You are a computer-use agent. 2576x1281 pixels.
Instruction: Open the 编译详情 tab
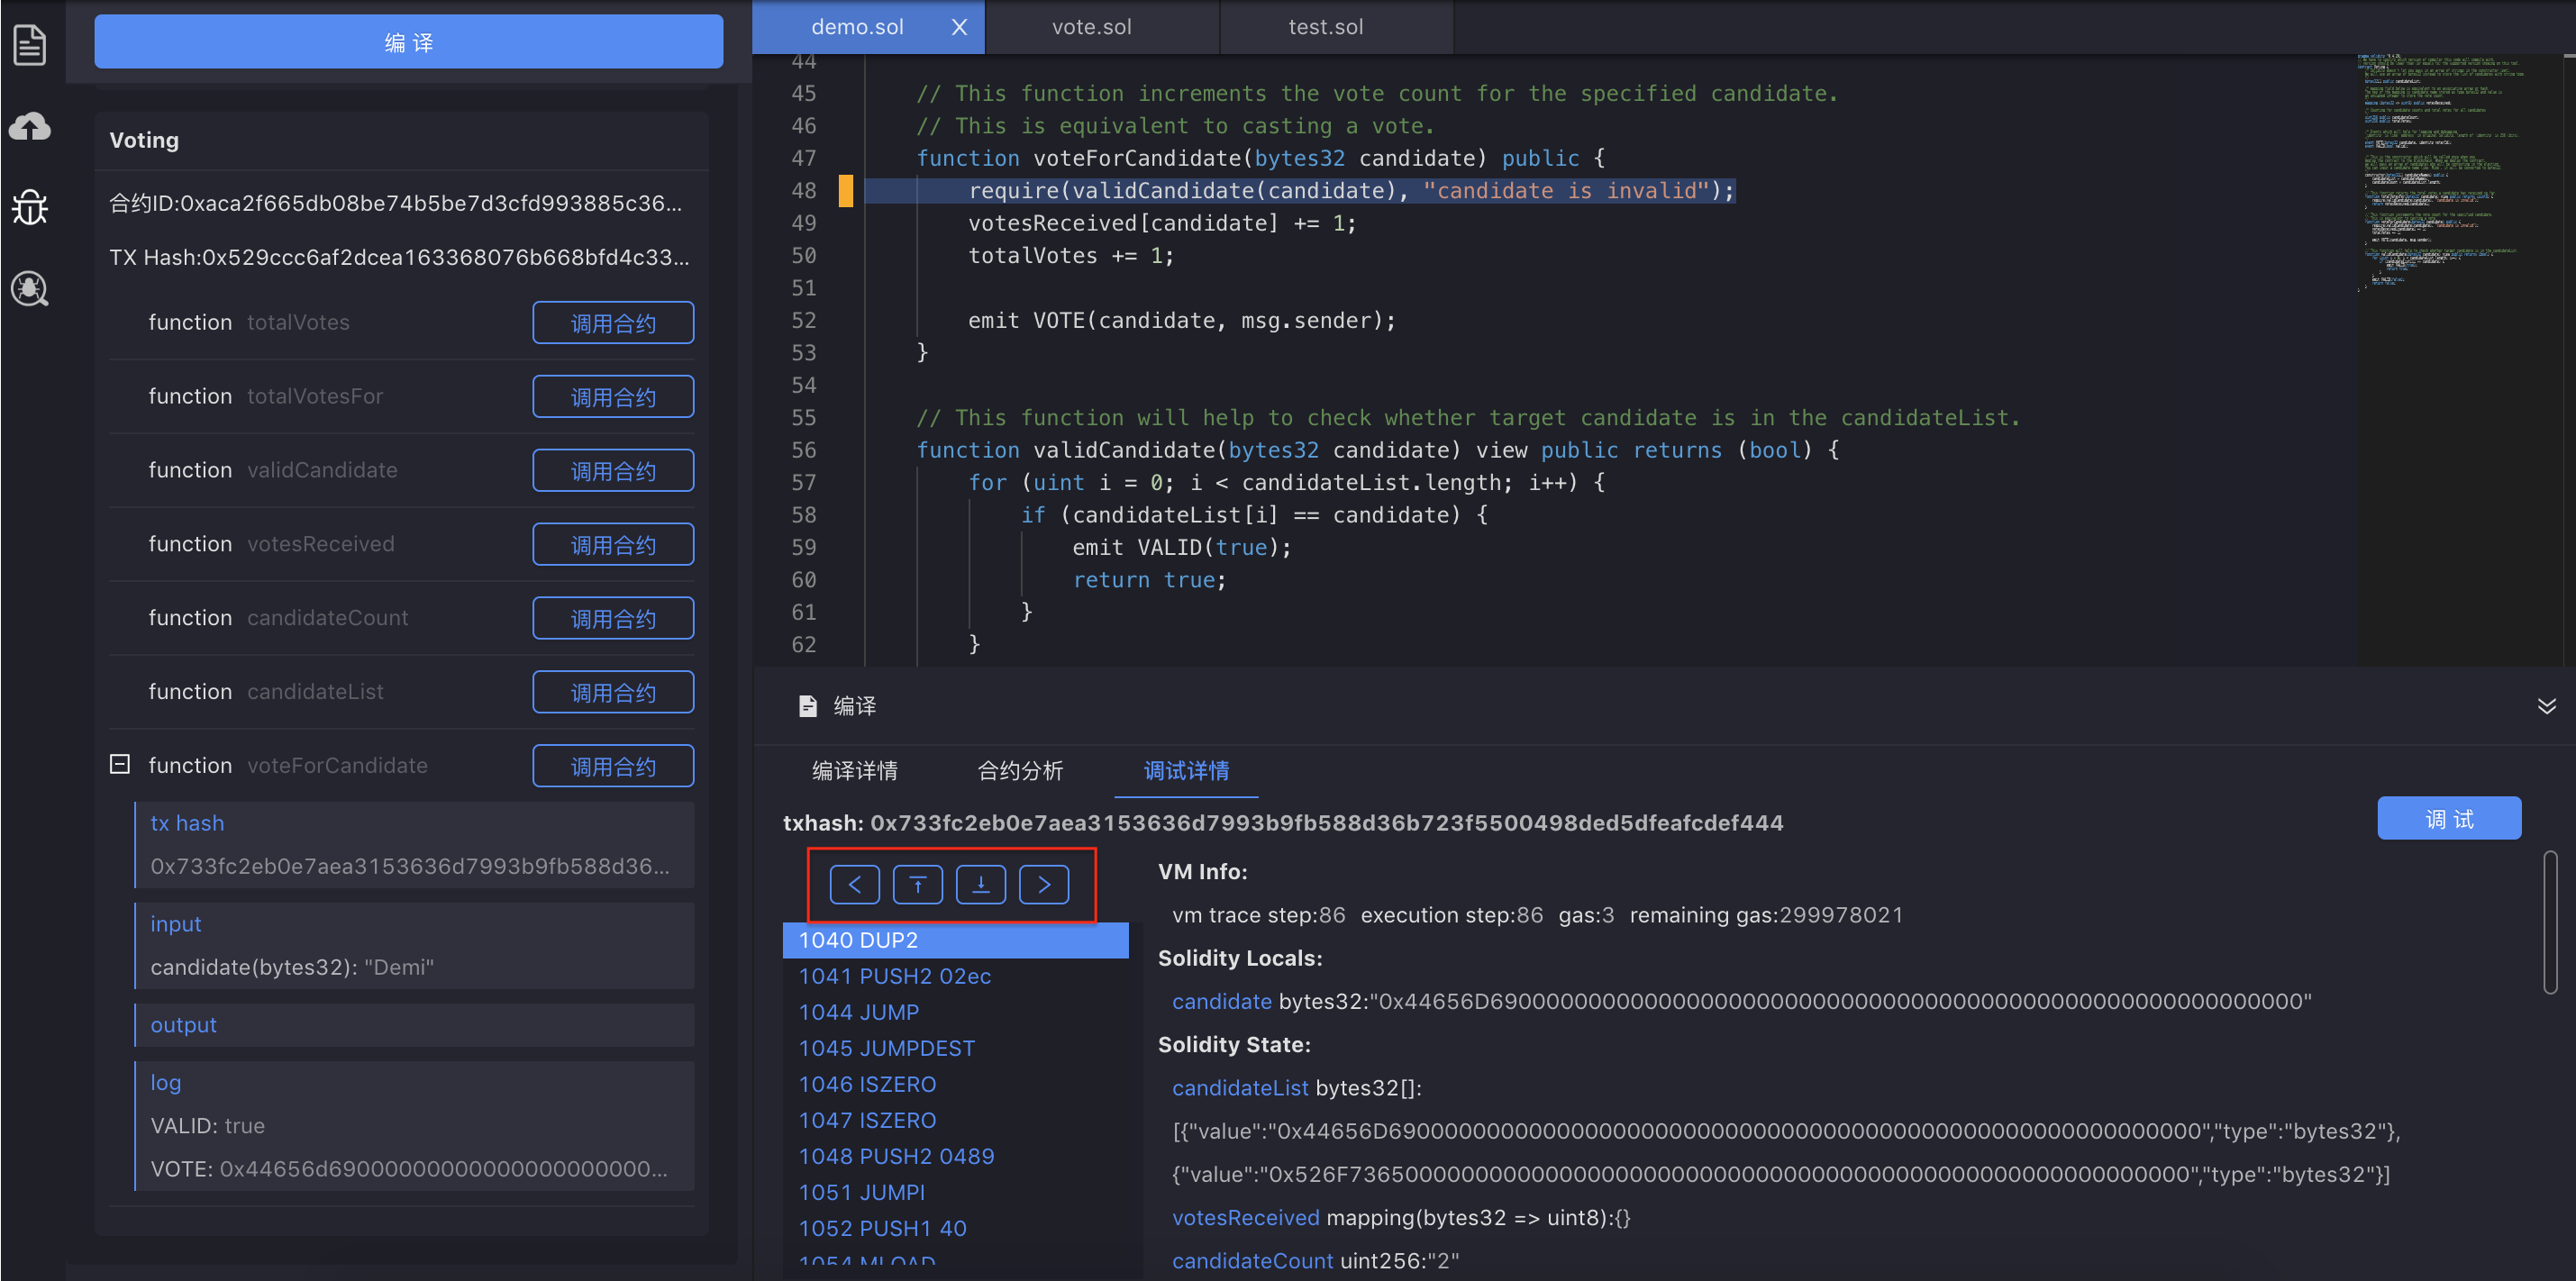tap(854, 770)
